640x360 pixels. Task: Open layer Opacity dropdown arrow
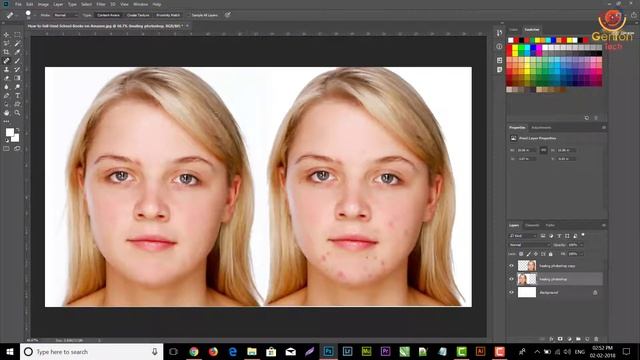click(x=581, y=245)
